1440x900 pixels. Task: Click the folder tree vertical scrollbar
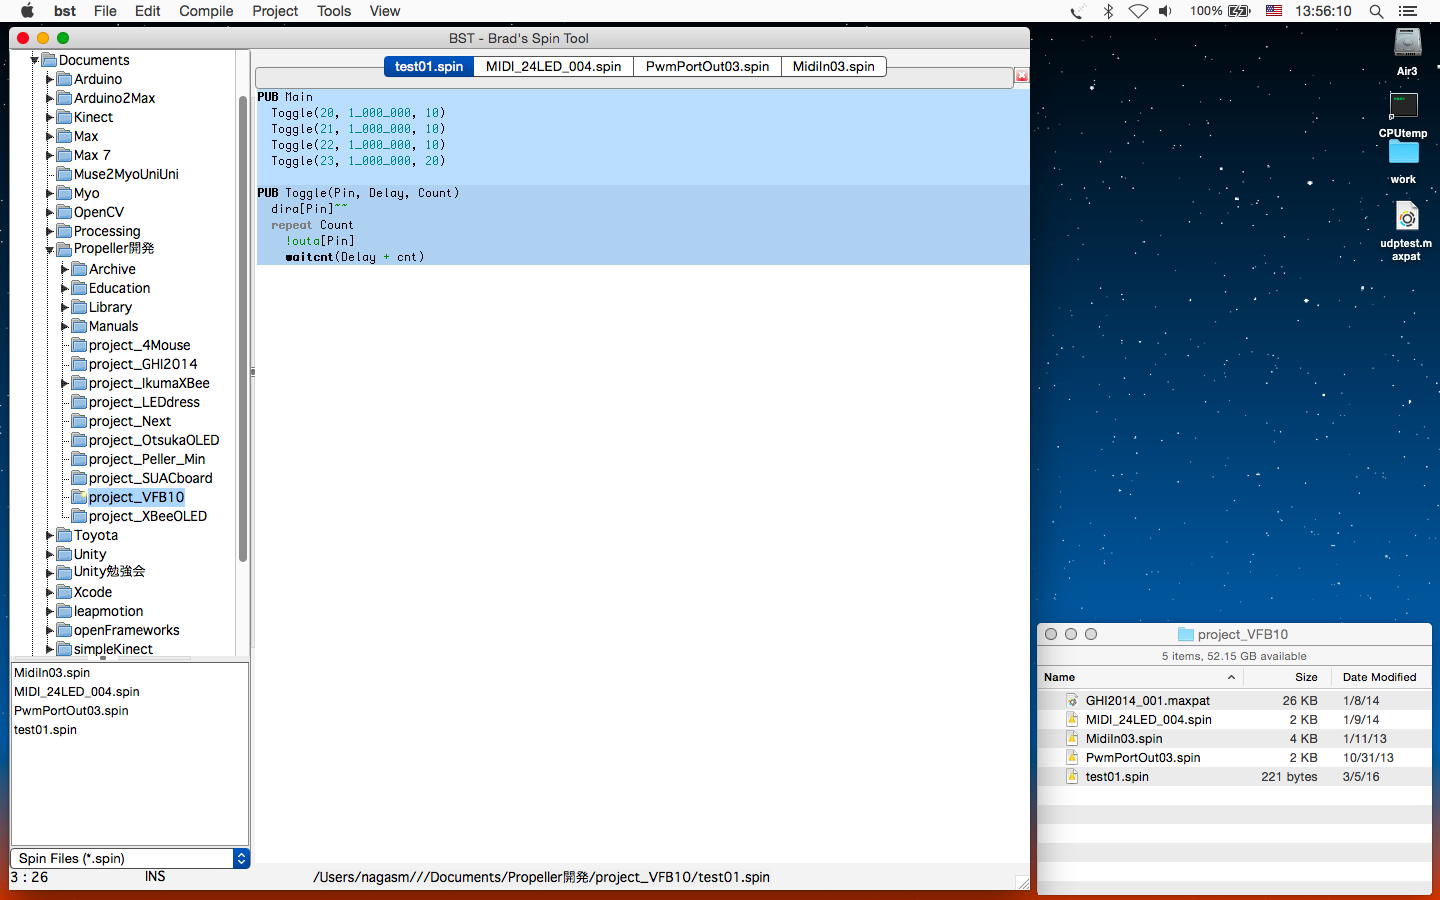point(242,330)
